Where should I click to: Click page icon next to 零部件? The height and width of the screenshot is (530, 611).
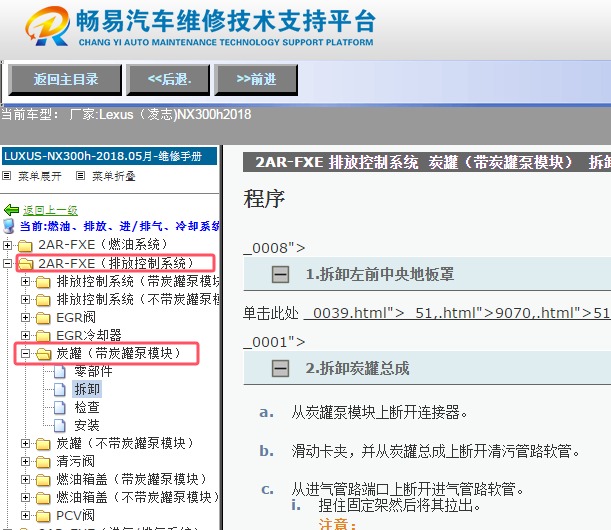click(60, 371)
